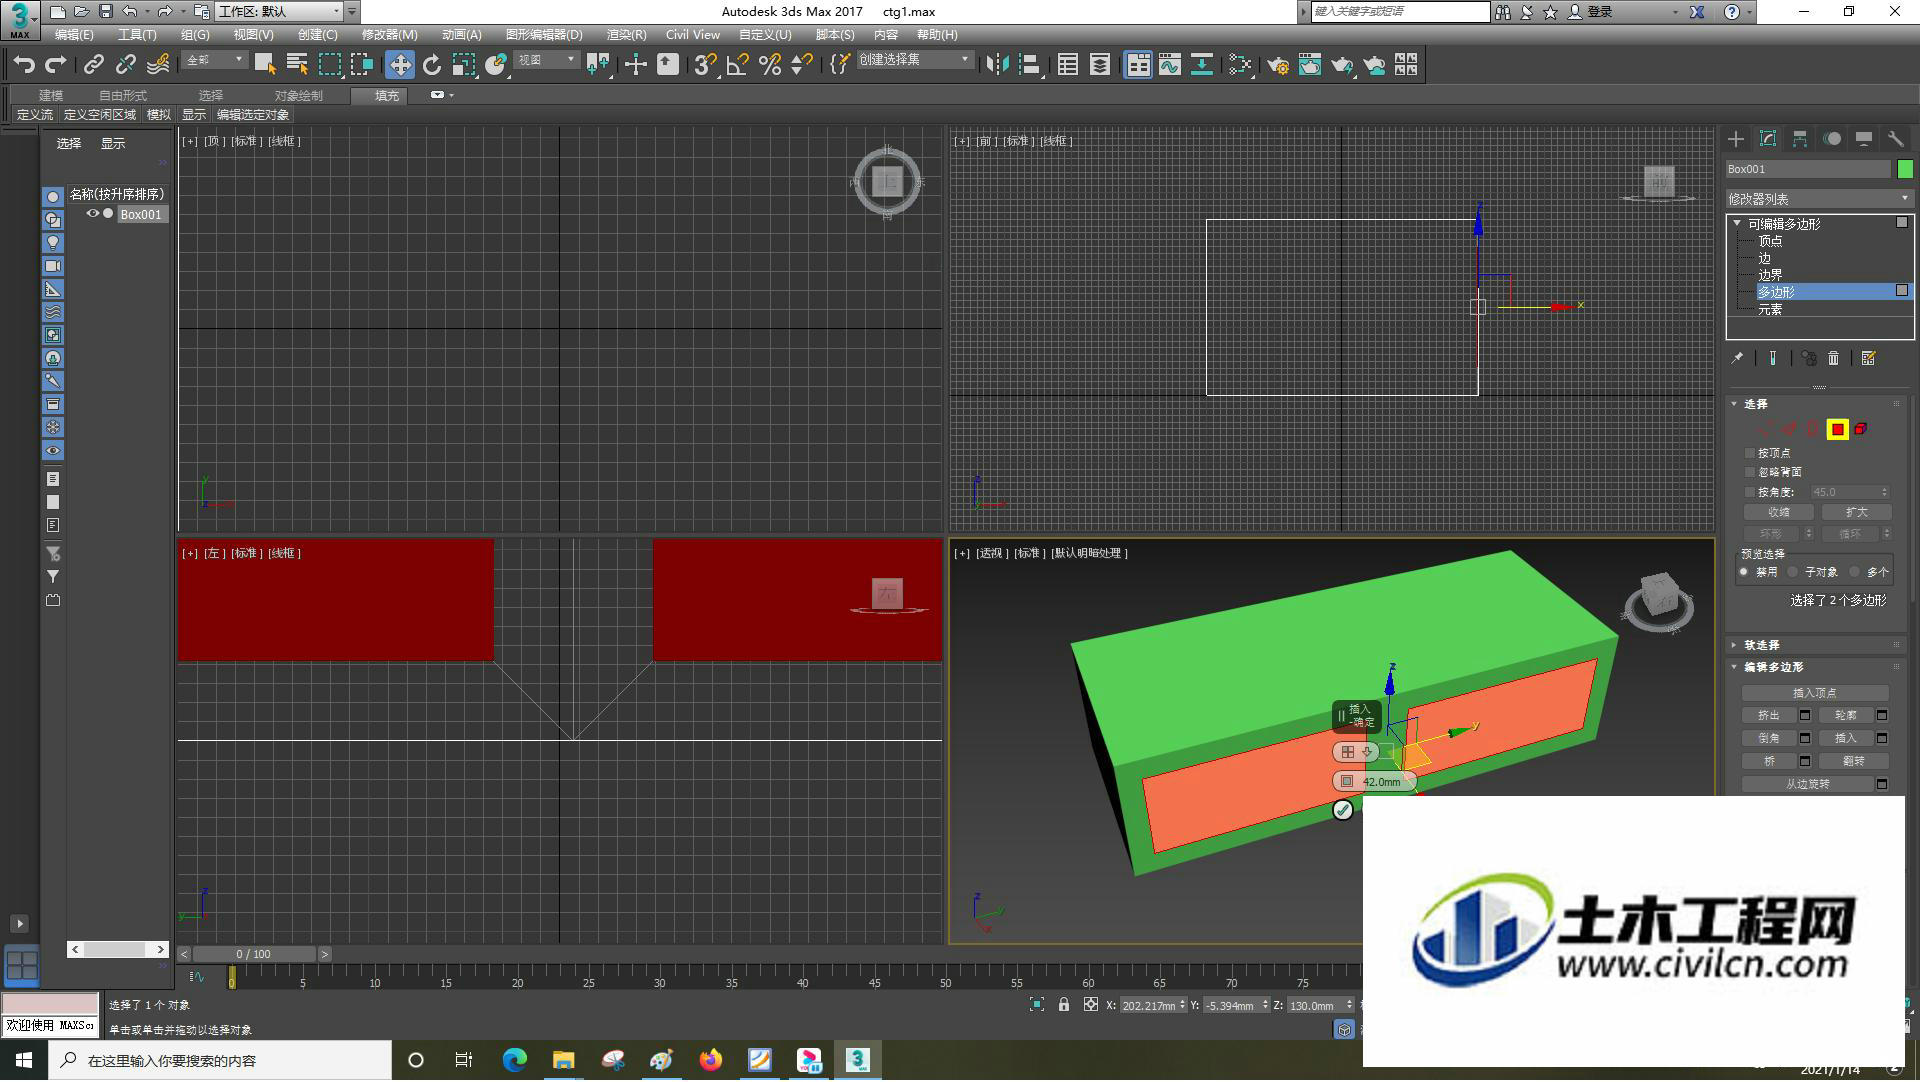Viewport: 1920px width, 1082px height.
Task: Toggle selection lock in status bar
Action: 1064,1005
